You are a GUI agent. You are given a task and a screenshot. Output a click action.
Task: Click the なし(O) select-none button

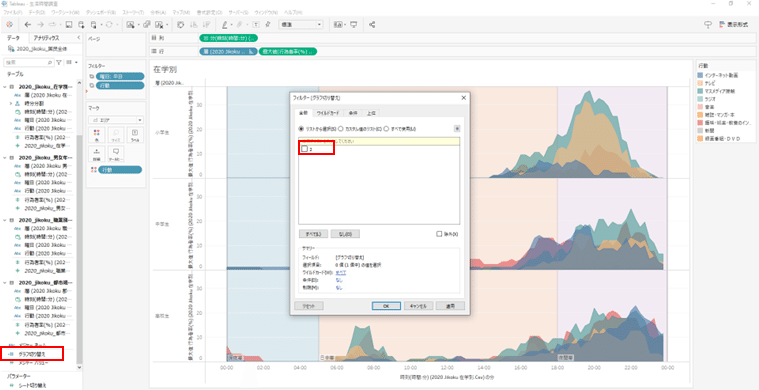tap(345, 234)
